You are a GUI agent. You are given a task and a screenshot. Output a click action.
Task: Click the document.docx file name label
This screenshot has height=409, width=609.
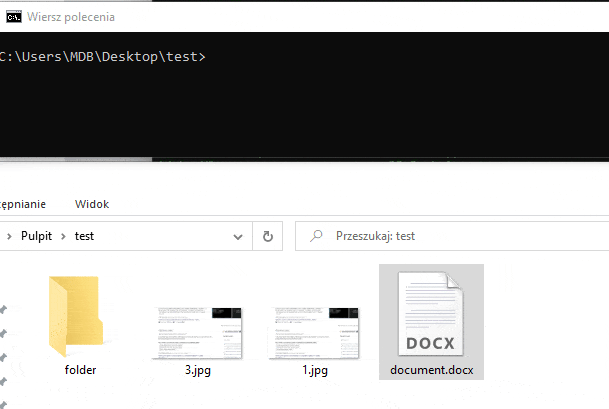432,370
